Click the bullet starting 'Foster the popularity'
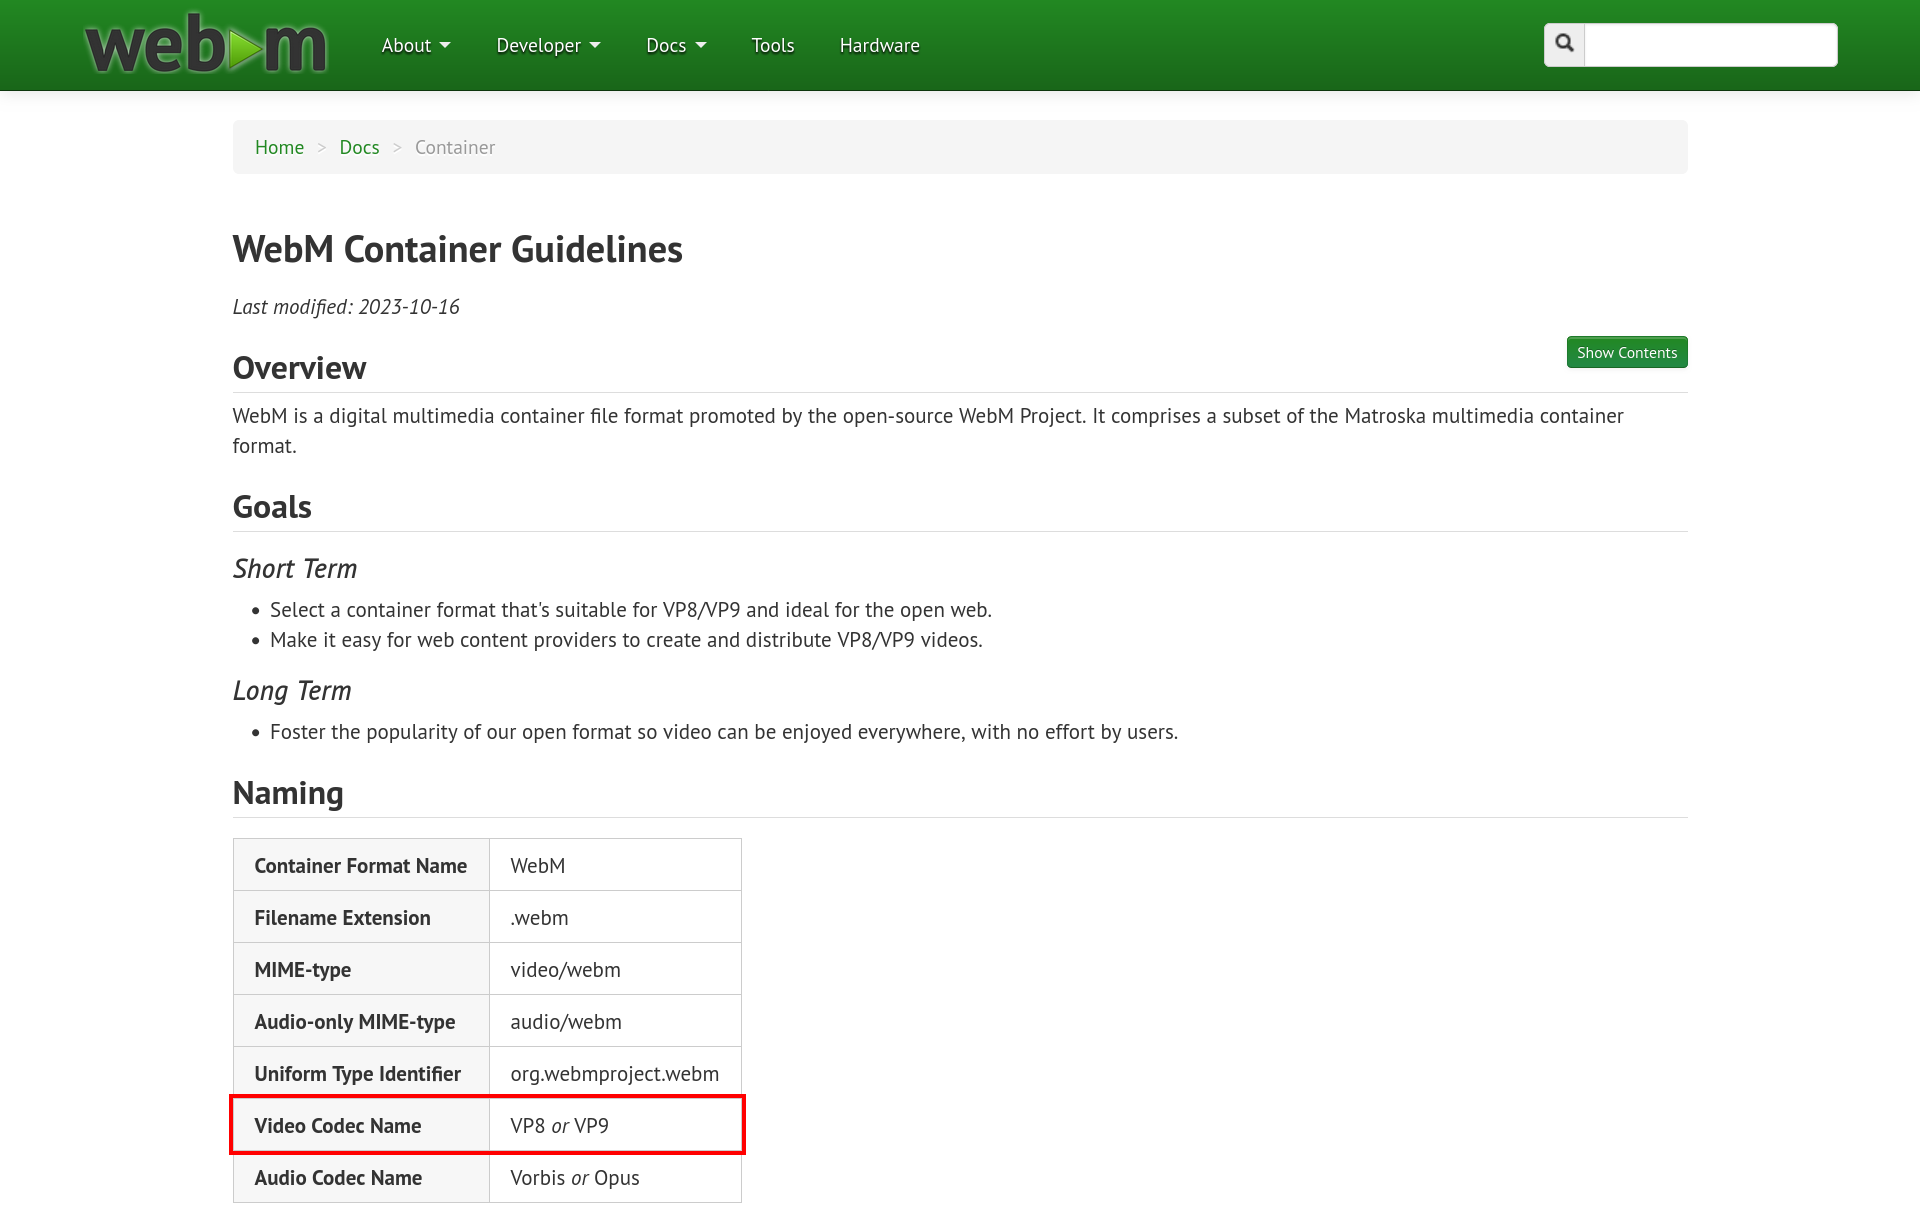1920x1222 pixels. coord(724,732)
